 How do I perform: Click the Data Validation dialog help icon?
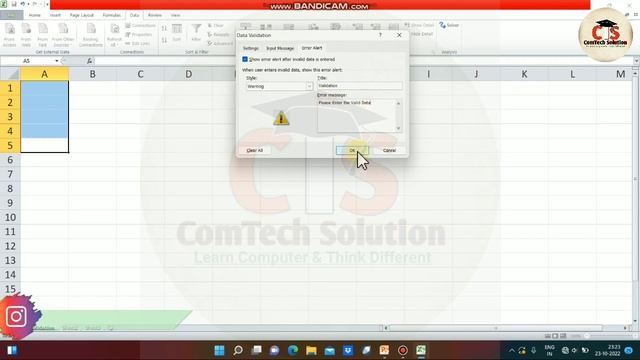tap(380, 35)
